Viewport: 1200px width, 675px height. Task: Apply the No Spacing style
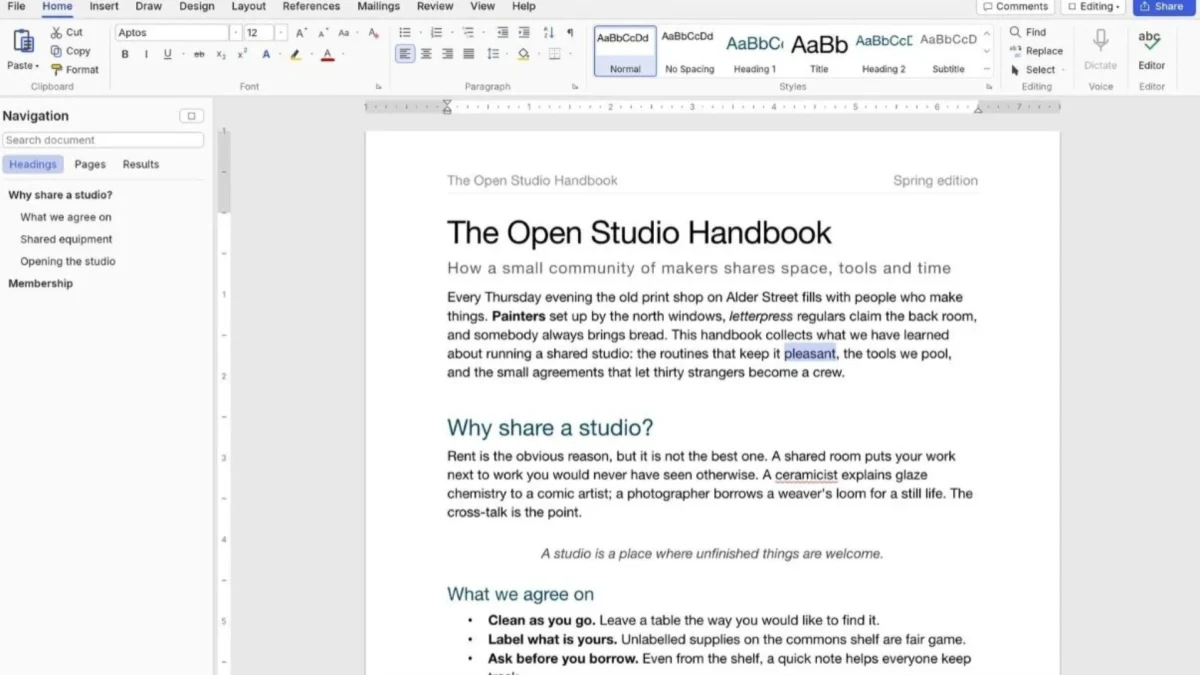[690, 51]
